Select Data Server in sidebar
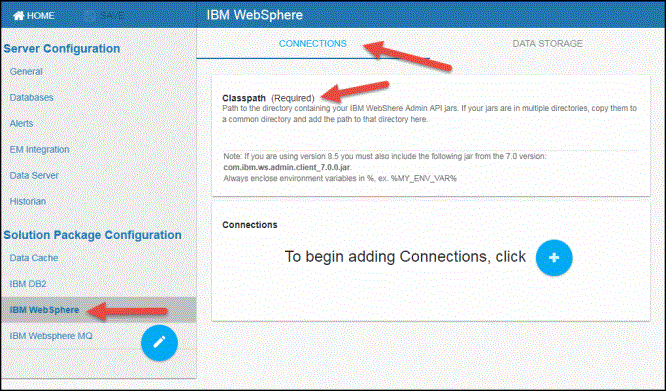The width and height of the screenshot is (666, 391). 34,175
